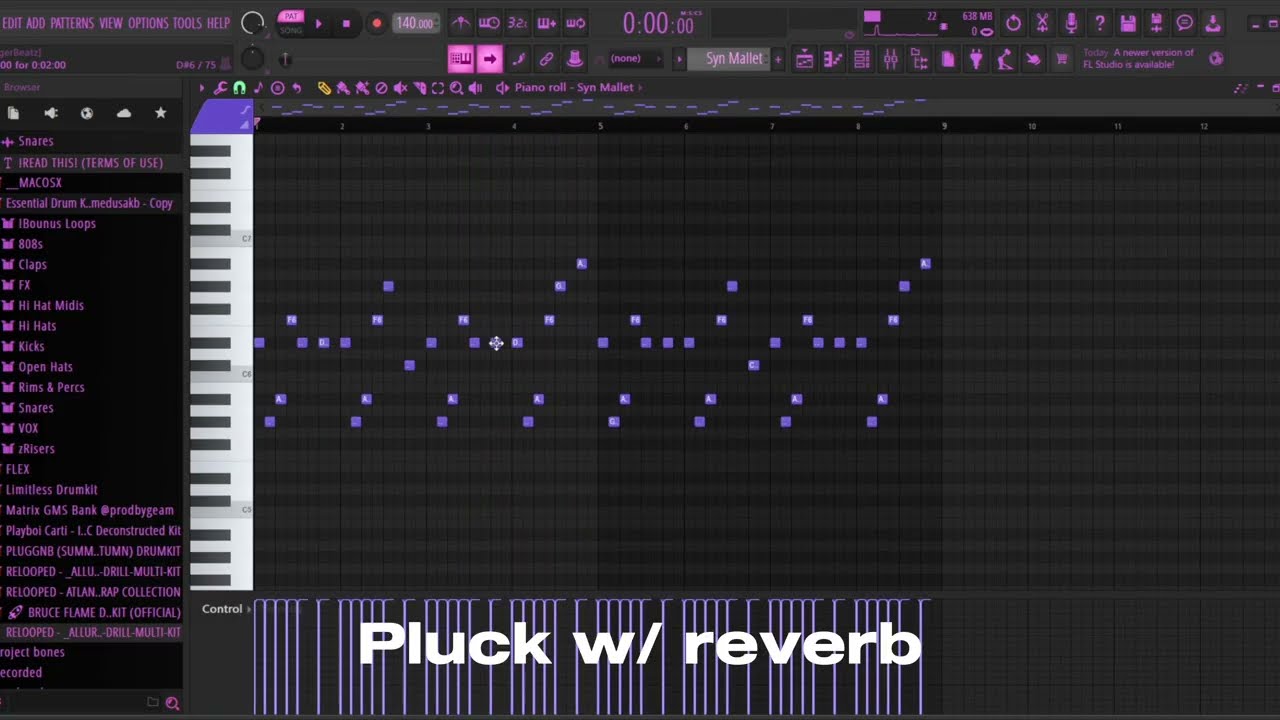Toggle the green magnet snap icon
The height and width of the screenshot is (720, 1280).
point(240,88)
